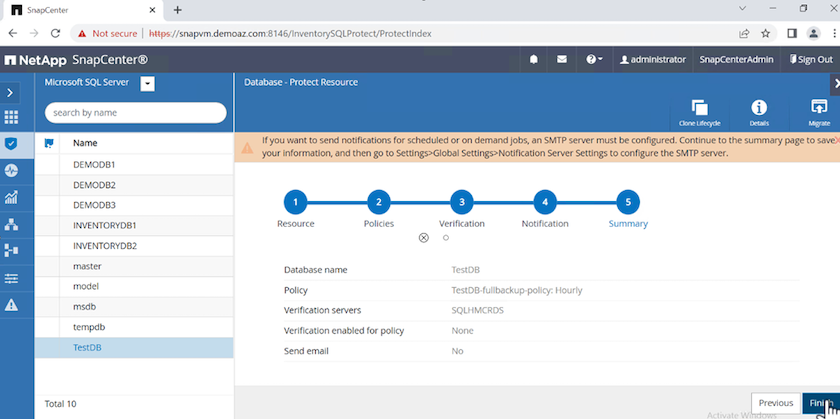Select model database row

[x=134, y=286]
